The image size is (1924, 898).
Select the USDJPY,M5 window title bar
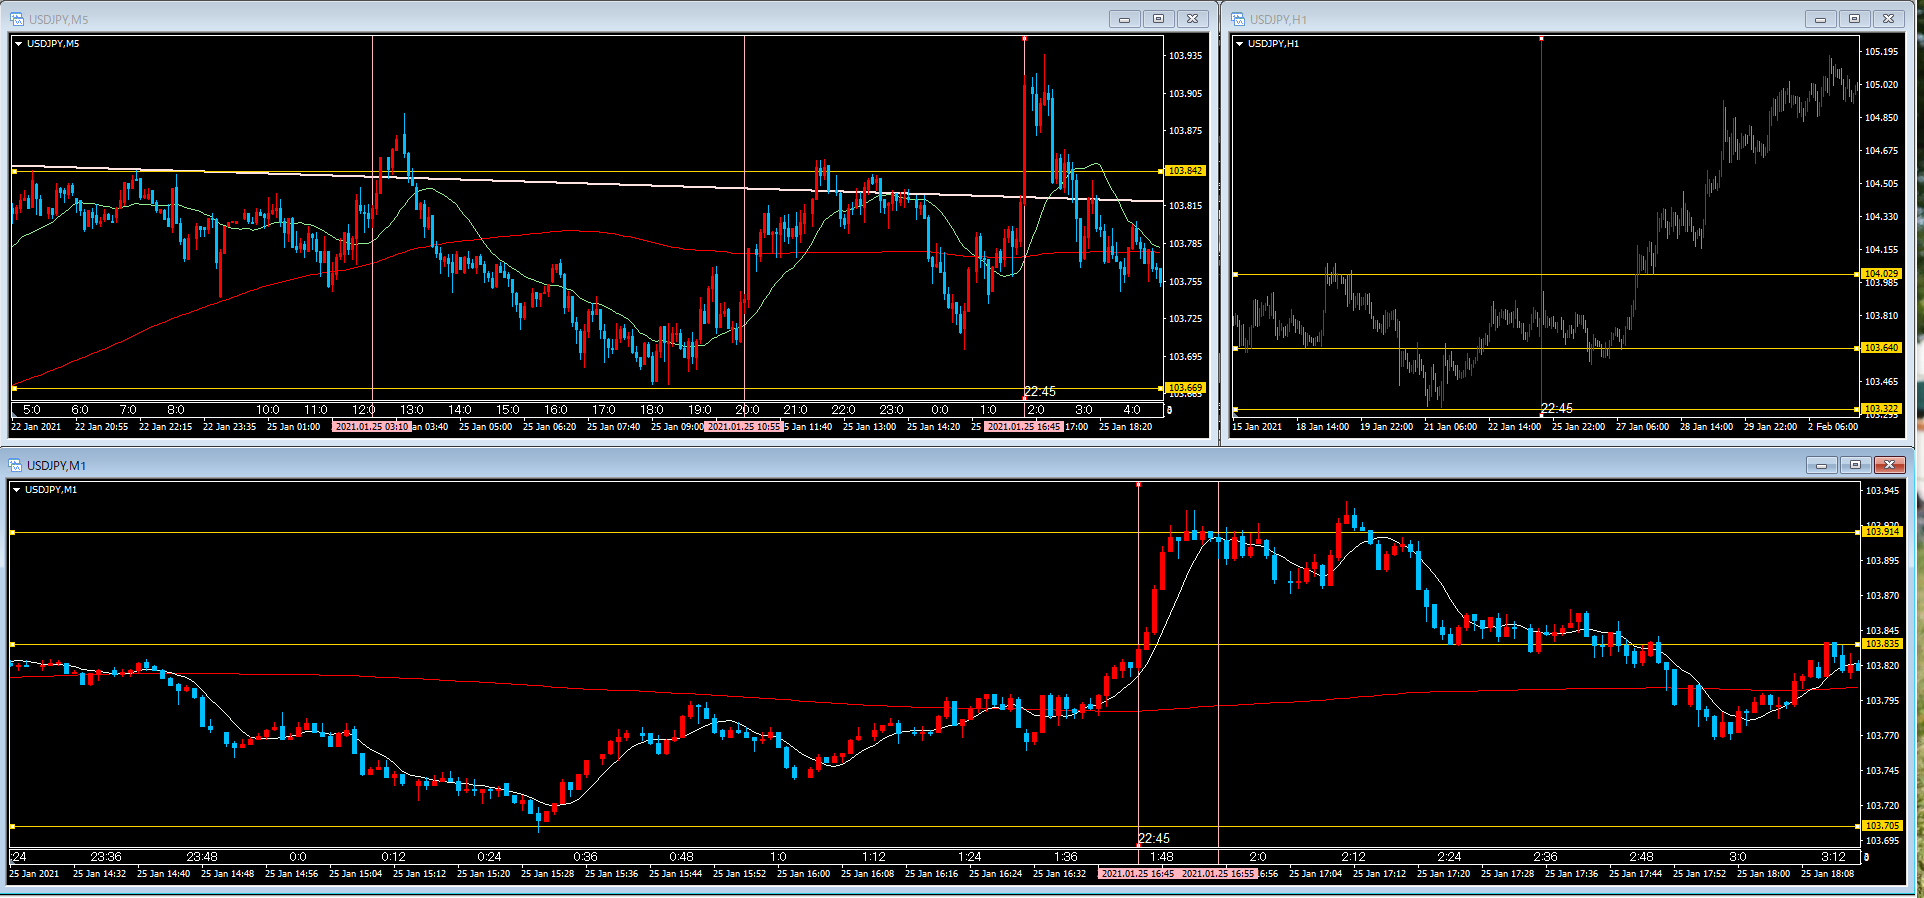click(500, 19)
